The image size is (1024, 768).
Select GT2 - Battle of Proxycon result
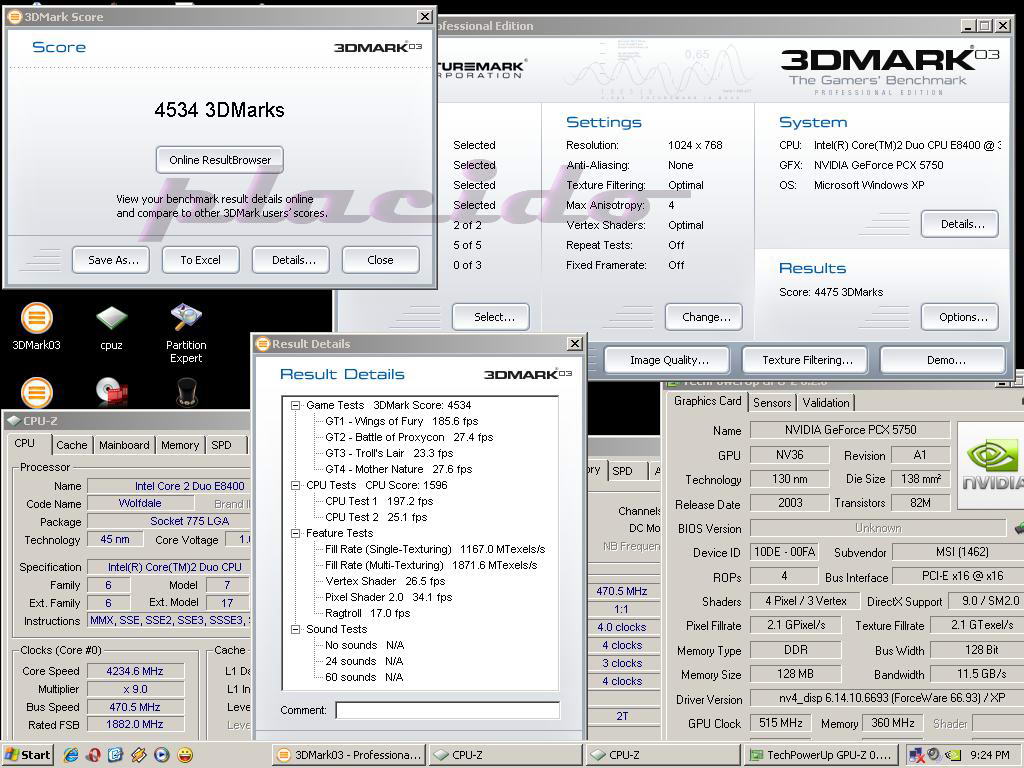click(x=409, y=438)
